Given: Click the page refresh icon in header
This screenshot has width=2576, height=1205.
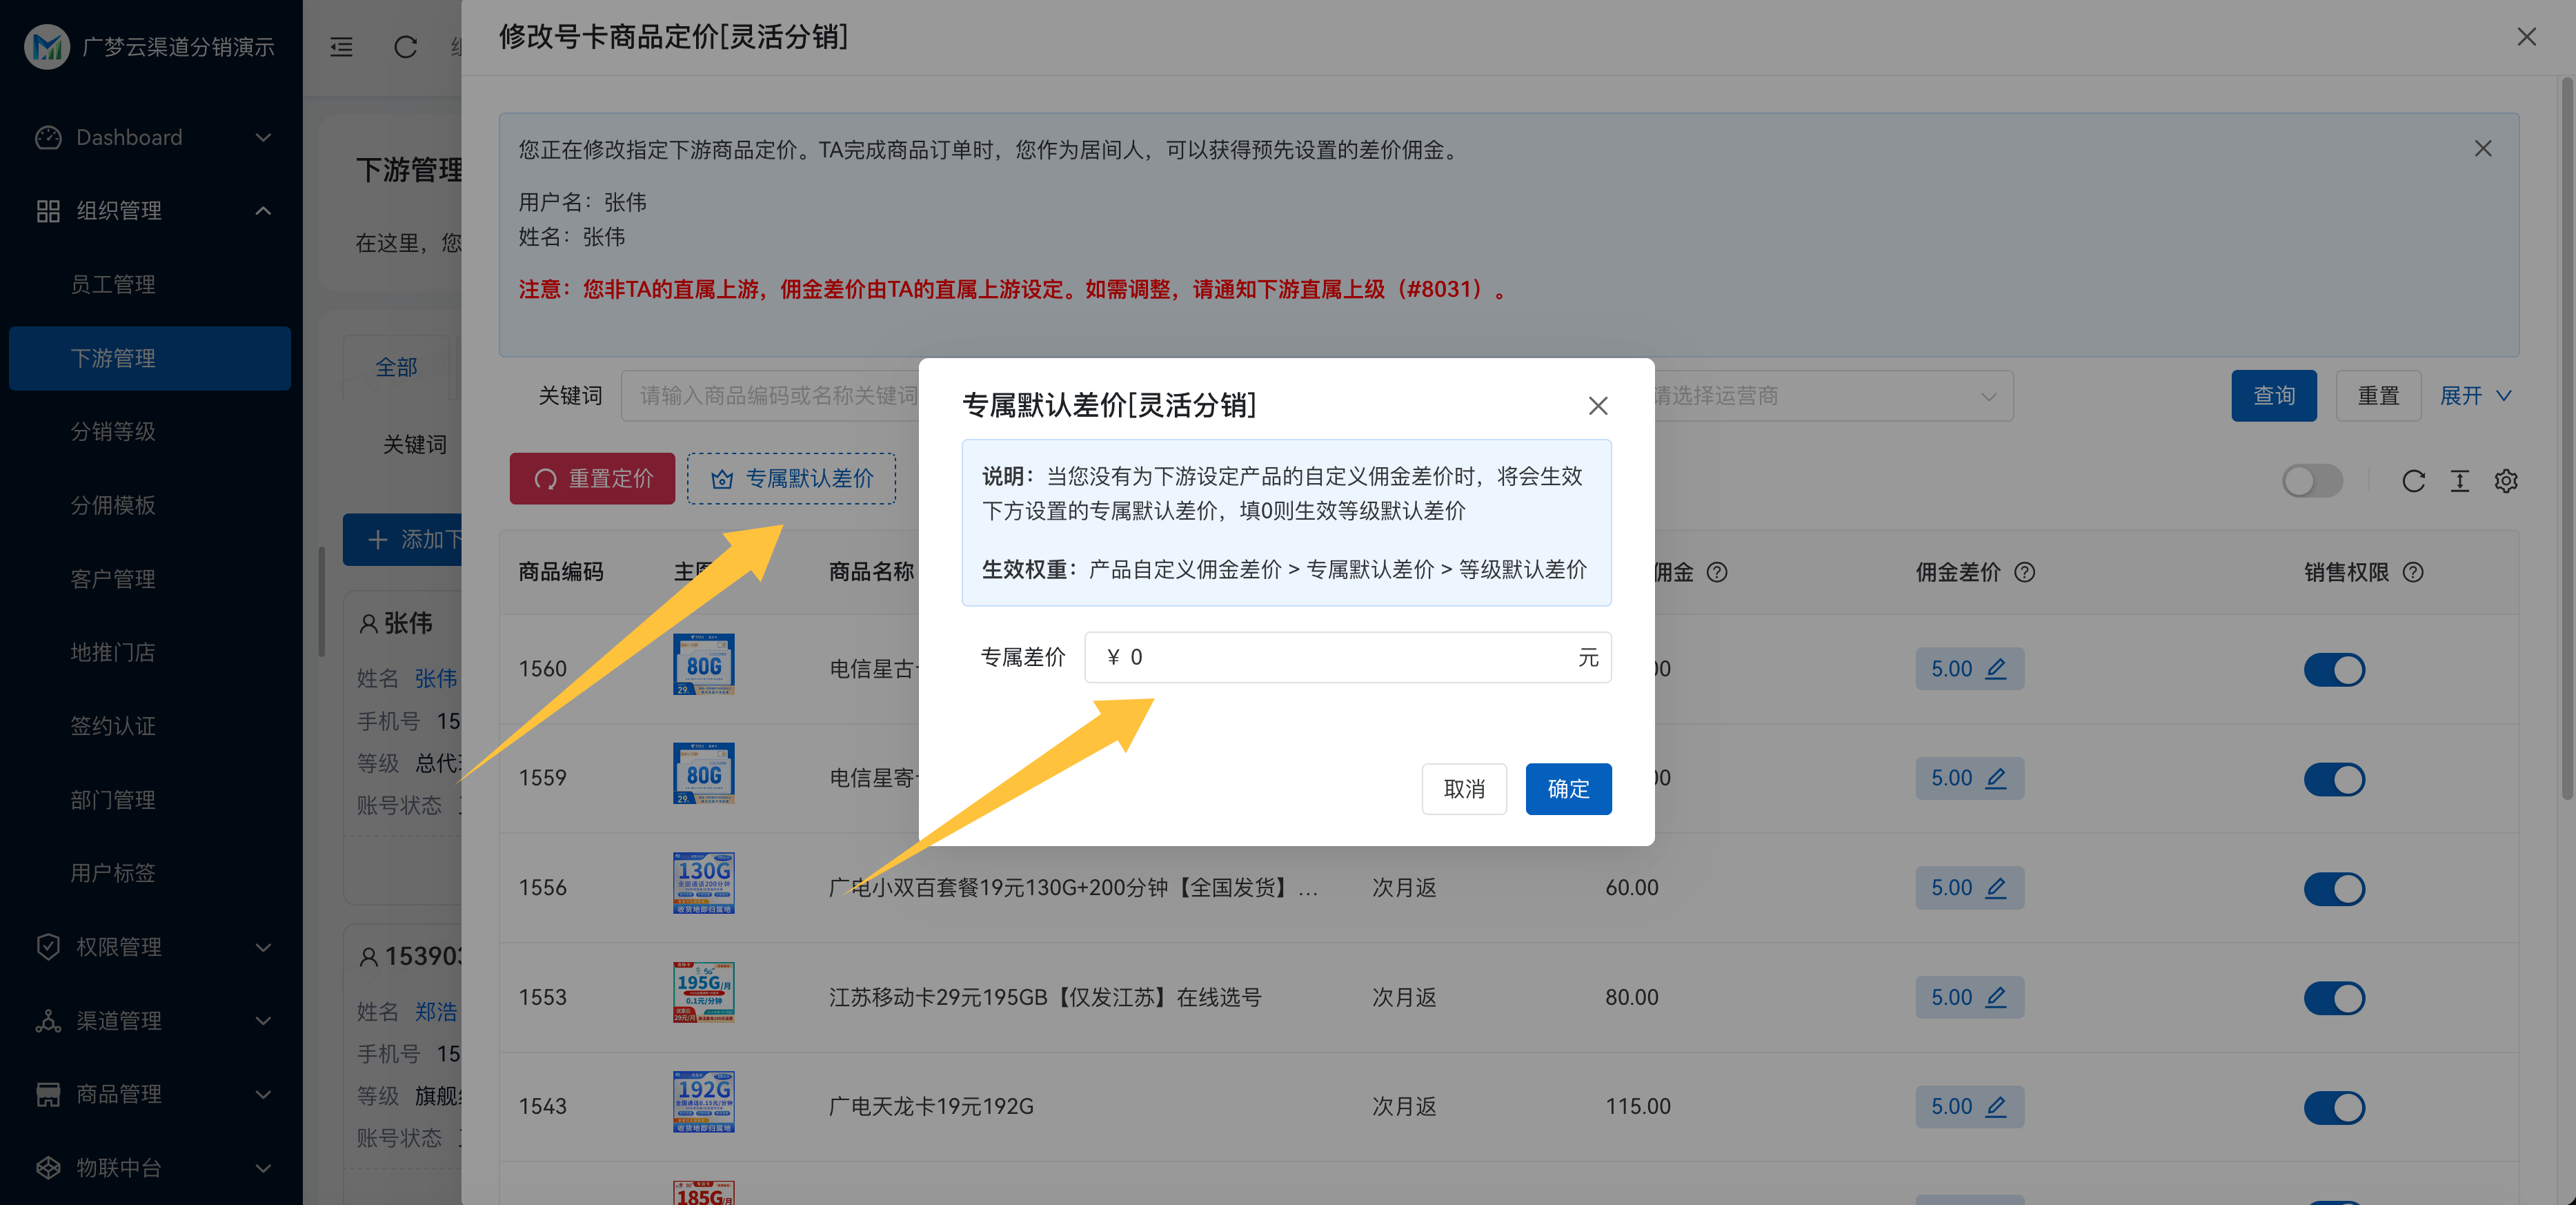Looking at the screenshot, I should click(x=405, y=47).
